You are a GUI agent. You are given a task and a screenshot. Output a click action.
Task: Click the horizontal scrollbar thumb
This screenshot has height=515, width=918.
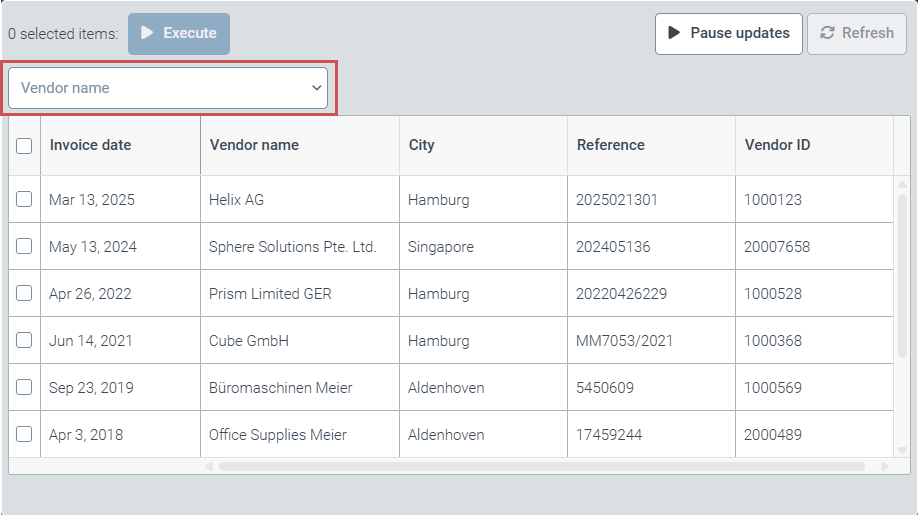pyautogui.click(x=542, y=466)
